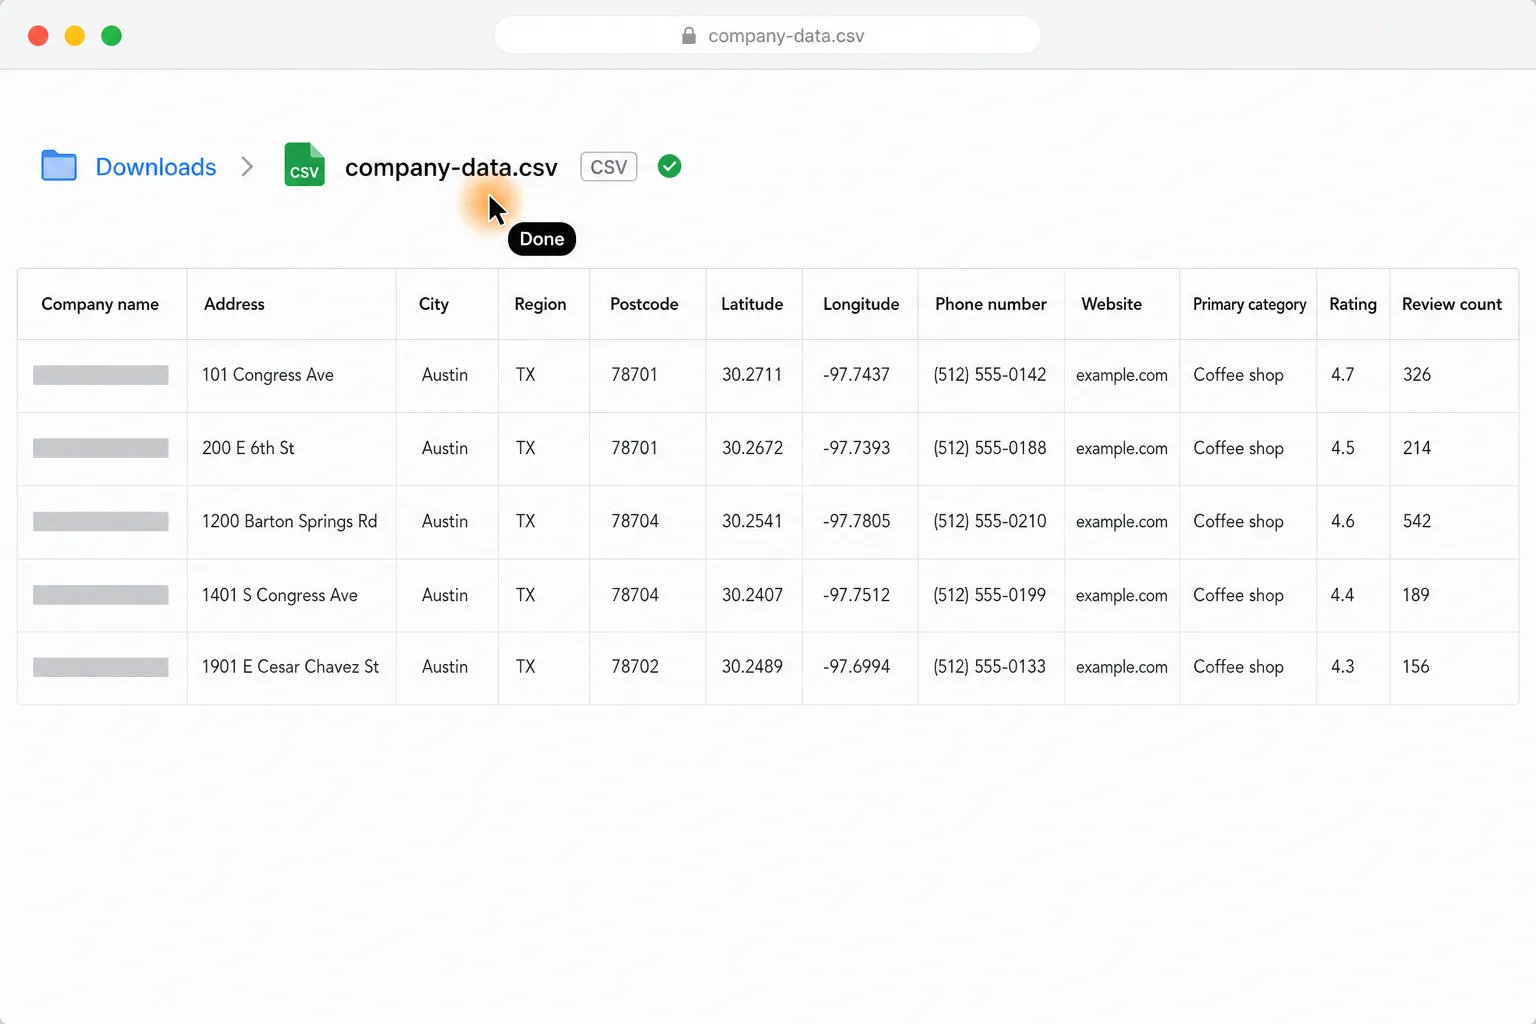Screen dimensions: 1536x1024
Task: Click the green maximize window button
Action: 112,36
